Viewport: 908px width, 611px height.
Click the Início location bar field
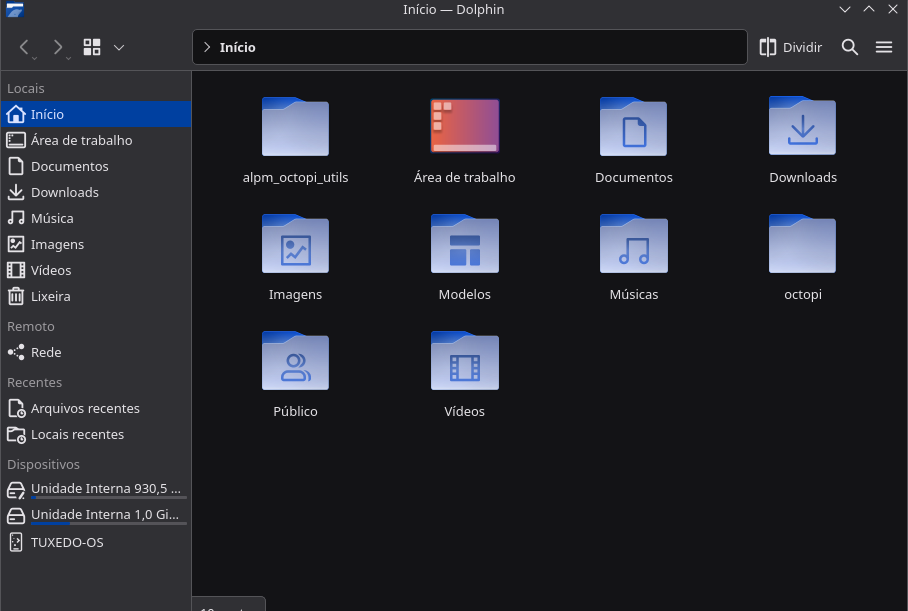tap(480, 47)
